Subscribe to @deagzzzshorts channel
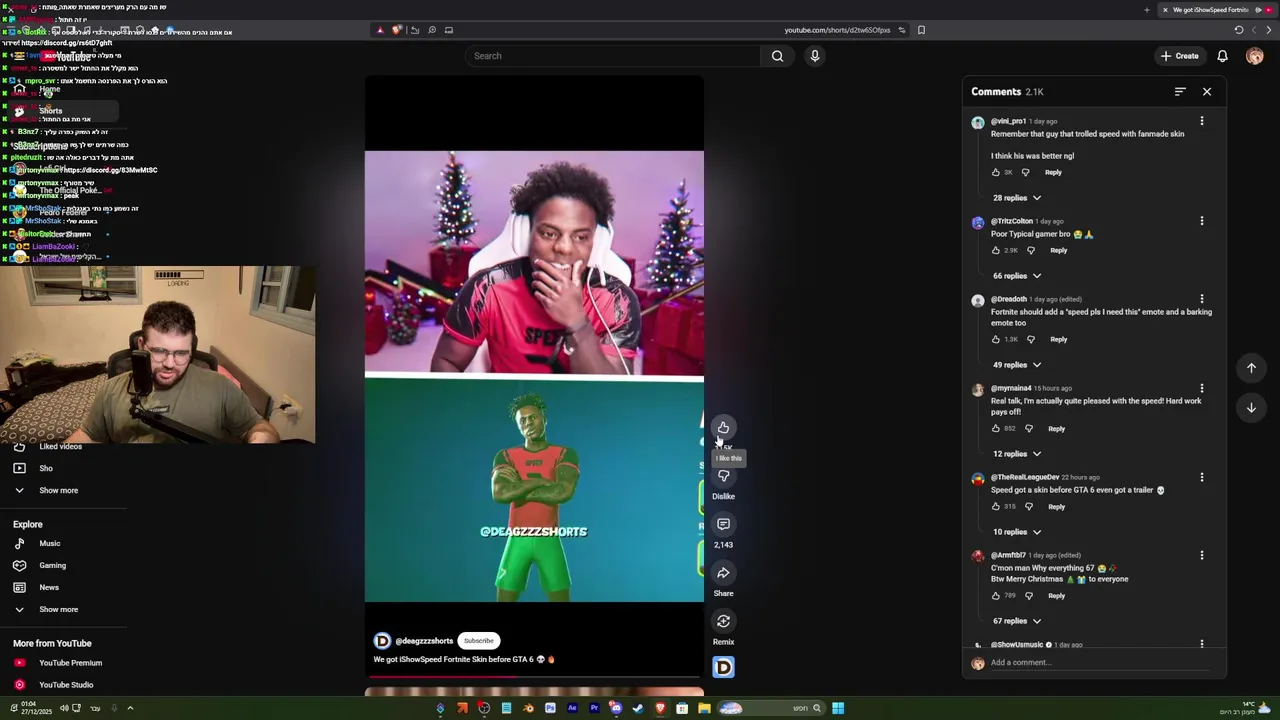 [x=478, y=641]
